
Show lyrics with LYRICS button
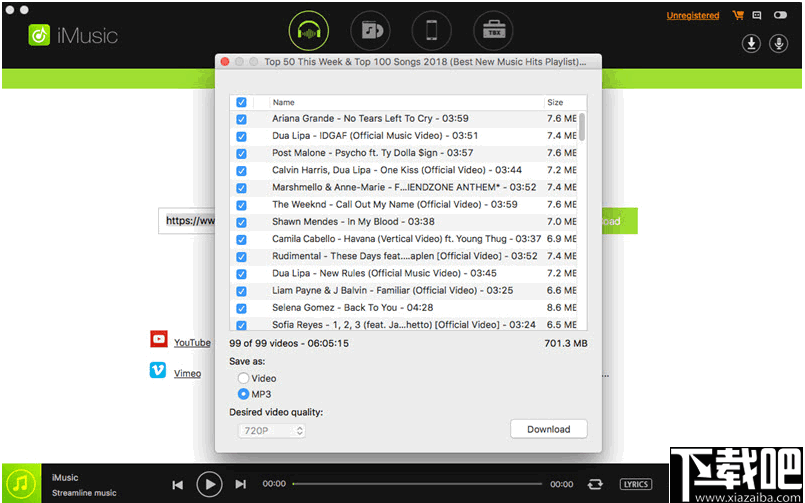(x=636, y=484)
